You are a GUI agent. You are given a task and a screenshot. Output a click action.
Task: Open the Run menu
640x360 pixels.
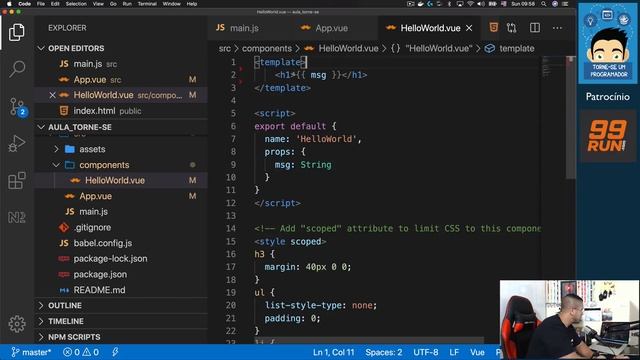point(127,4)
